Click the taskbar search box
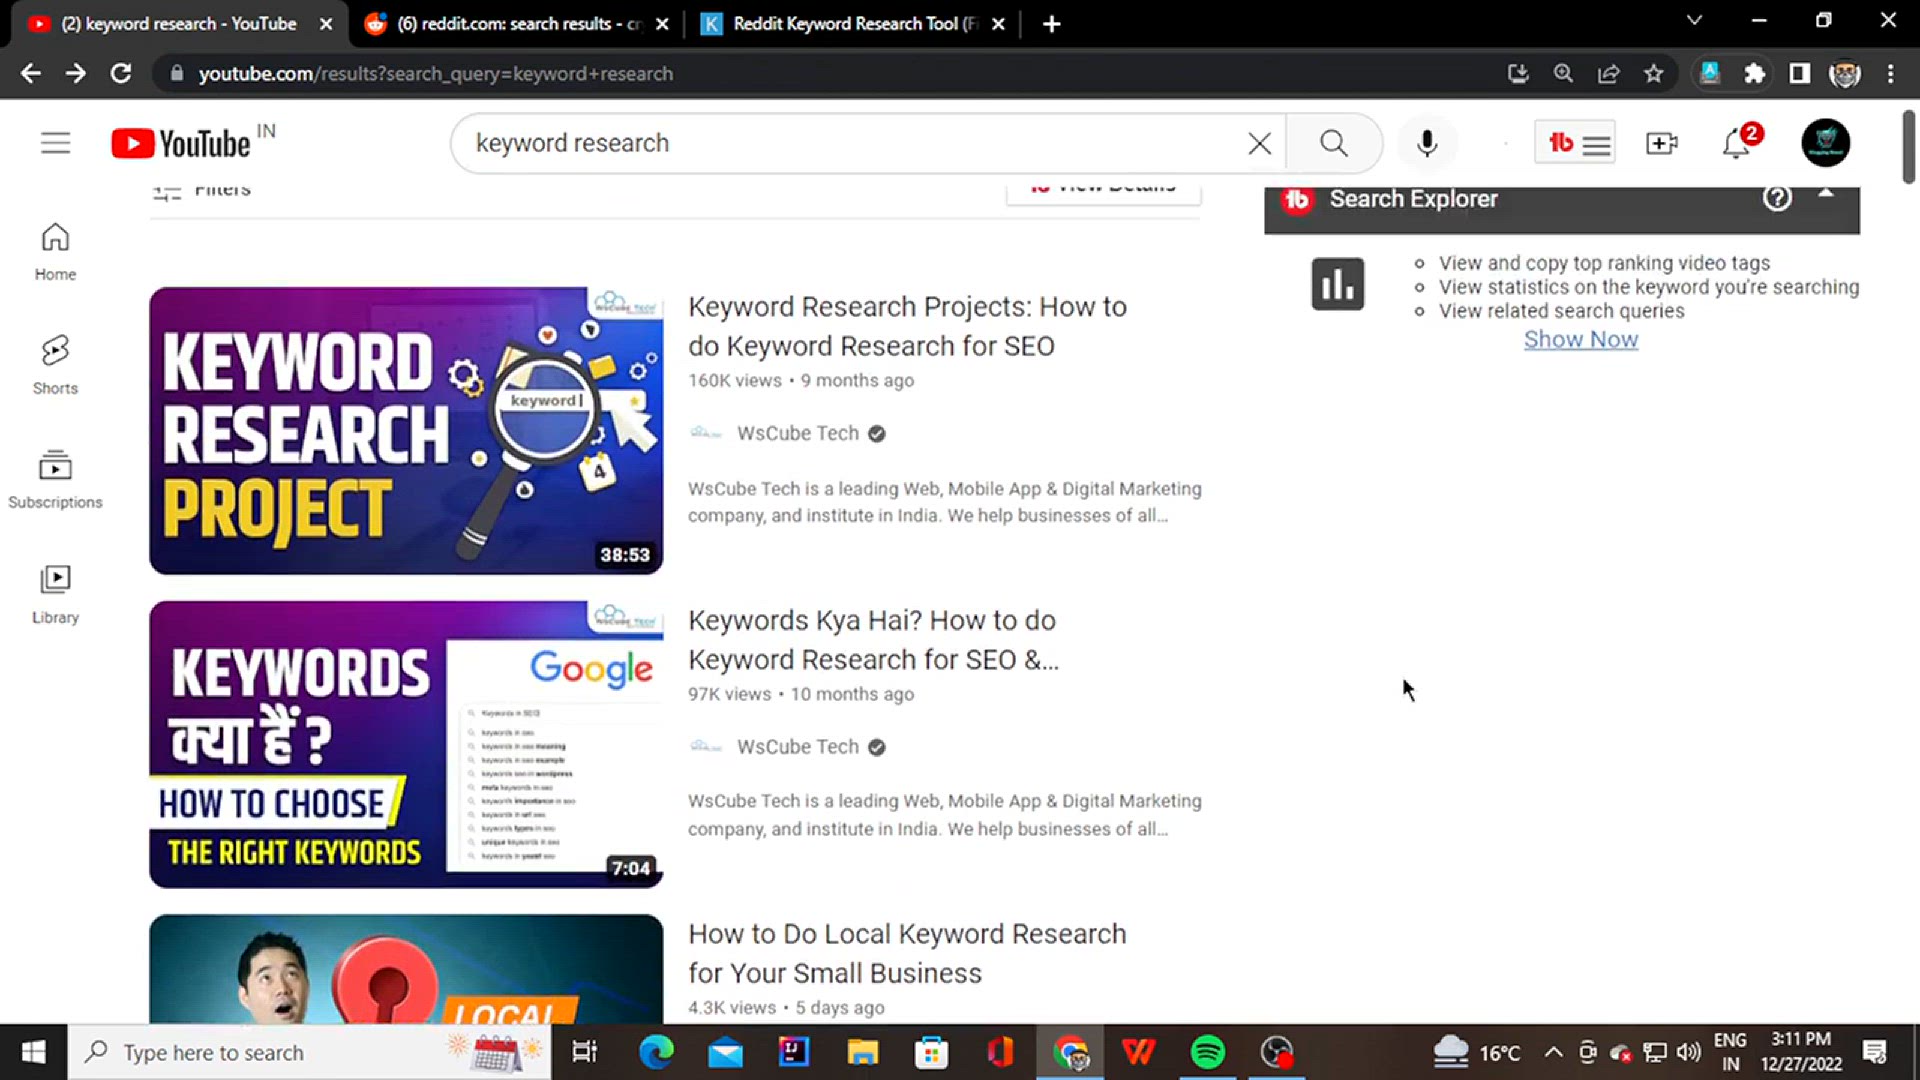This screenshot has height=1080, width=1920. coord(309,1052)
